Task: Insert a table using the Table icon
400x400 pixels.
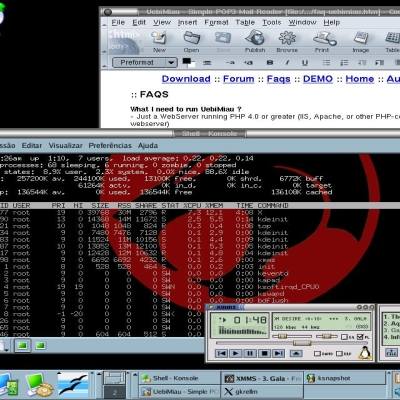Action: click(x=393, y=41)
